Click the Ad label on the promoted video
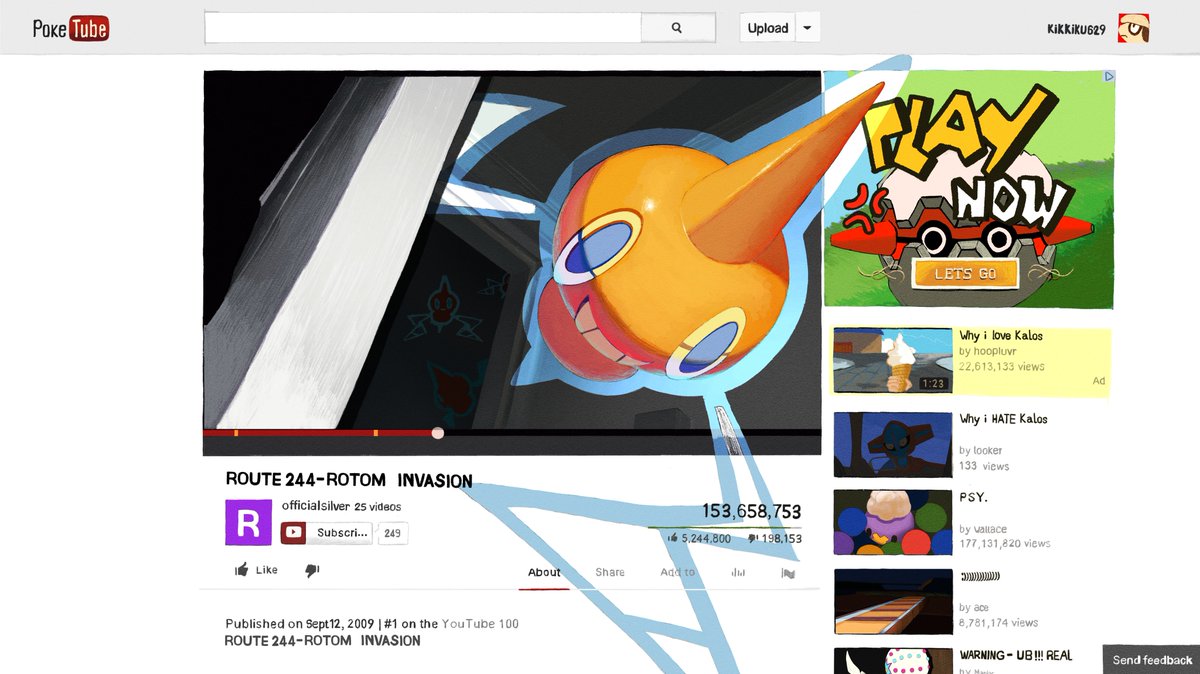The image size is (1200, 674). point(1099,381)
